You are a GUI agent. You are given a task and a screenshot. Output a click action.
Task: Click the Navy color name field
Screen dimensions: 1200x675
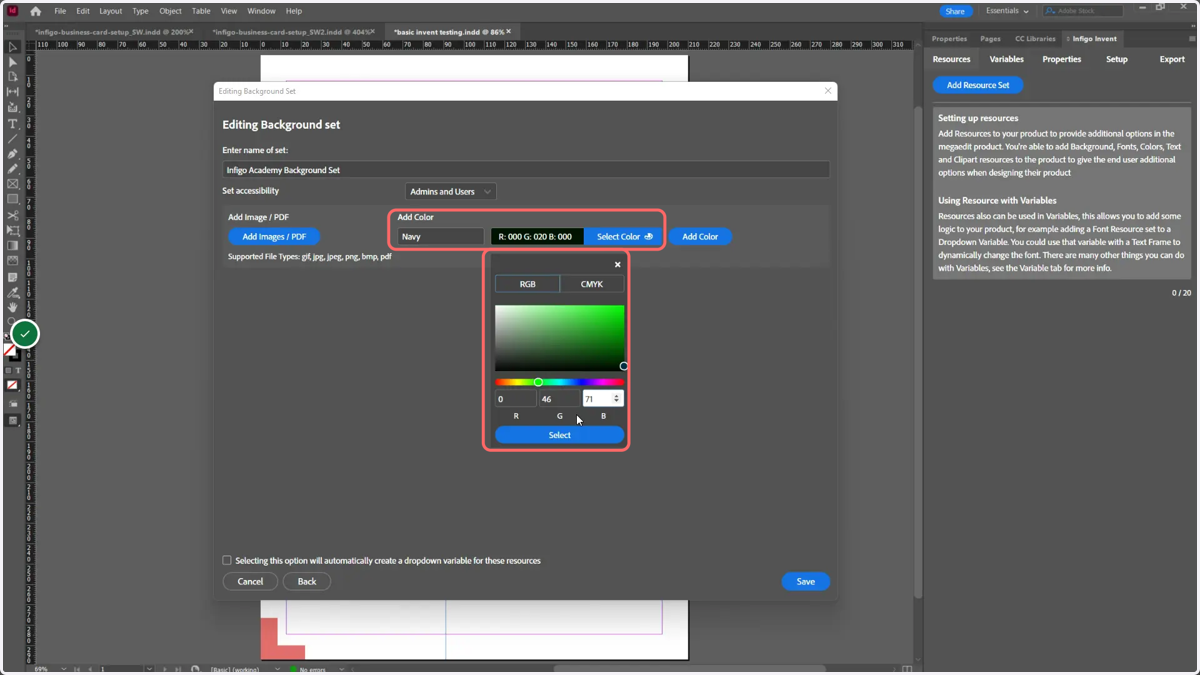pyautogui.click(x=440, y=237)
